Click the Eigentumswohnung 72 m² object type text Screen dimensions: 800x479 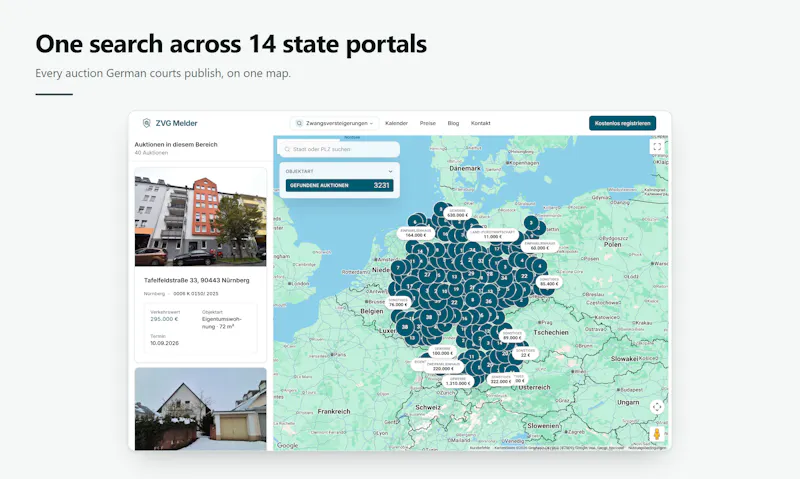tap(221, 322)
